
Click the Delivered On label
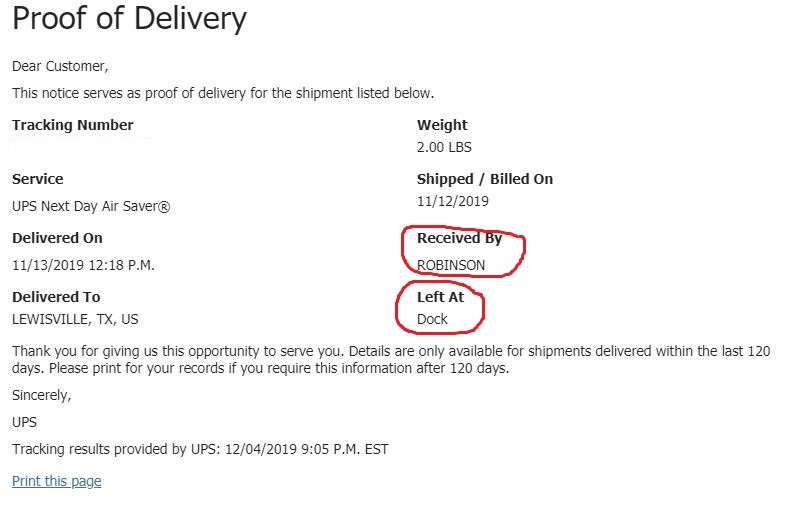[x=57, y=238]
